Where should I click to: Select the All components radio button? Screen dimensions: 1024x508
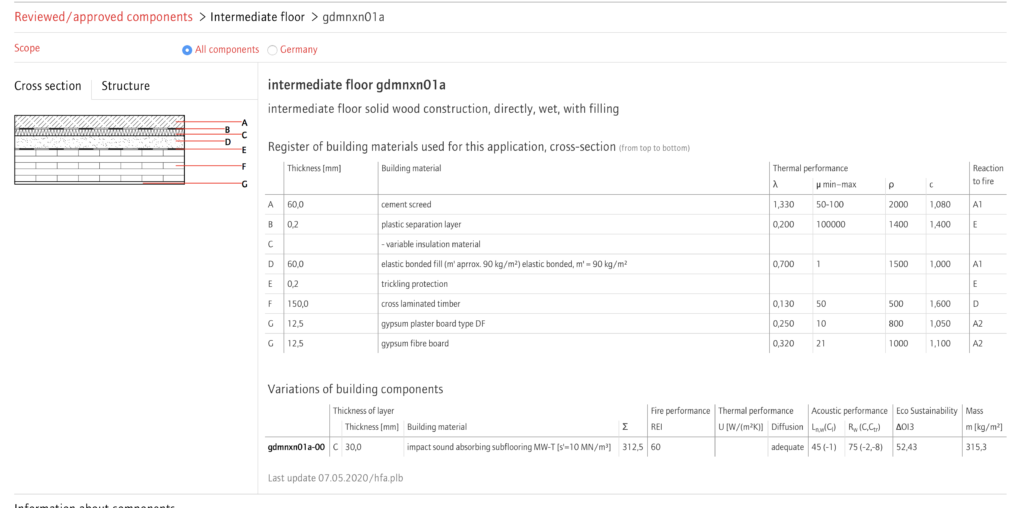(x=187, y=50)
